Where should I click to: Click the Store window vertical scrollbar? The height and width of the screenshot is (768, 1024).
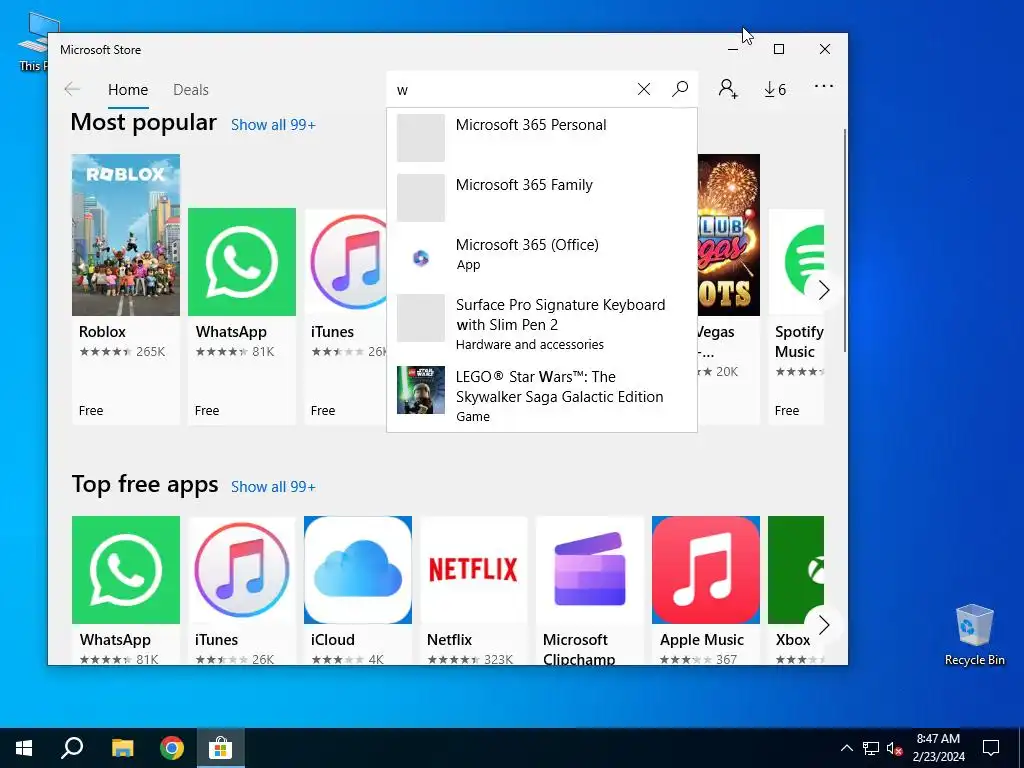tap(844, 241)
